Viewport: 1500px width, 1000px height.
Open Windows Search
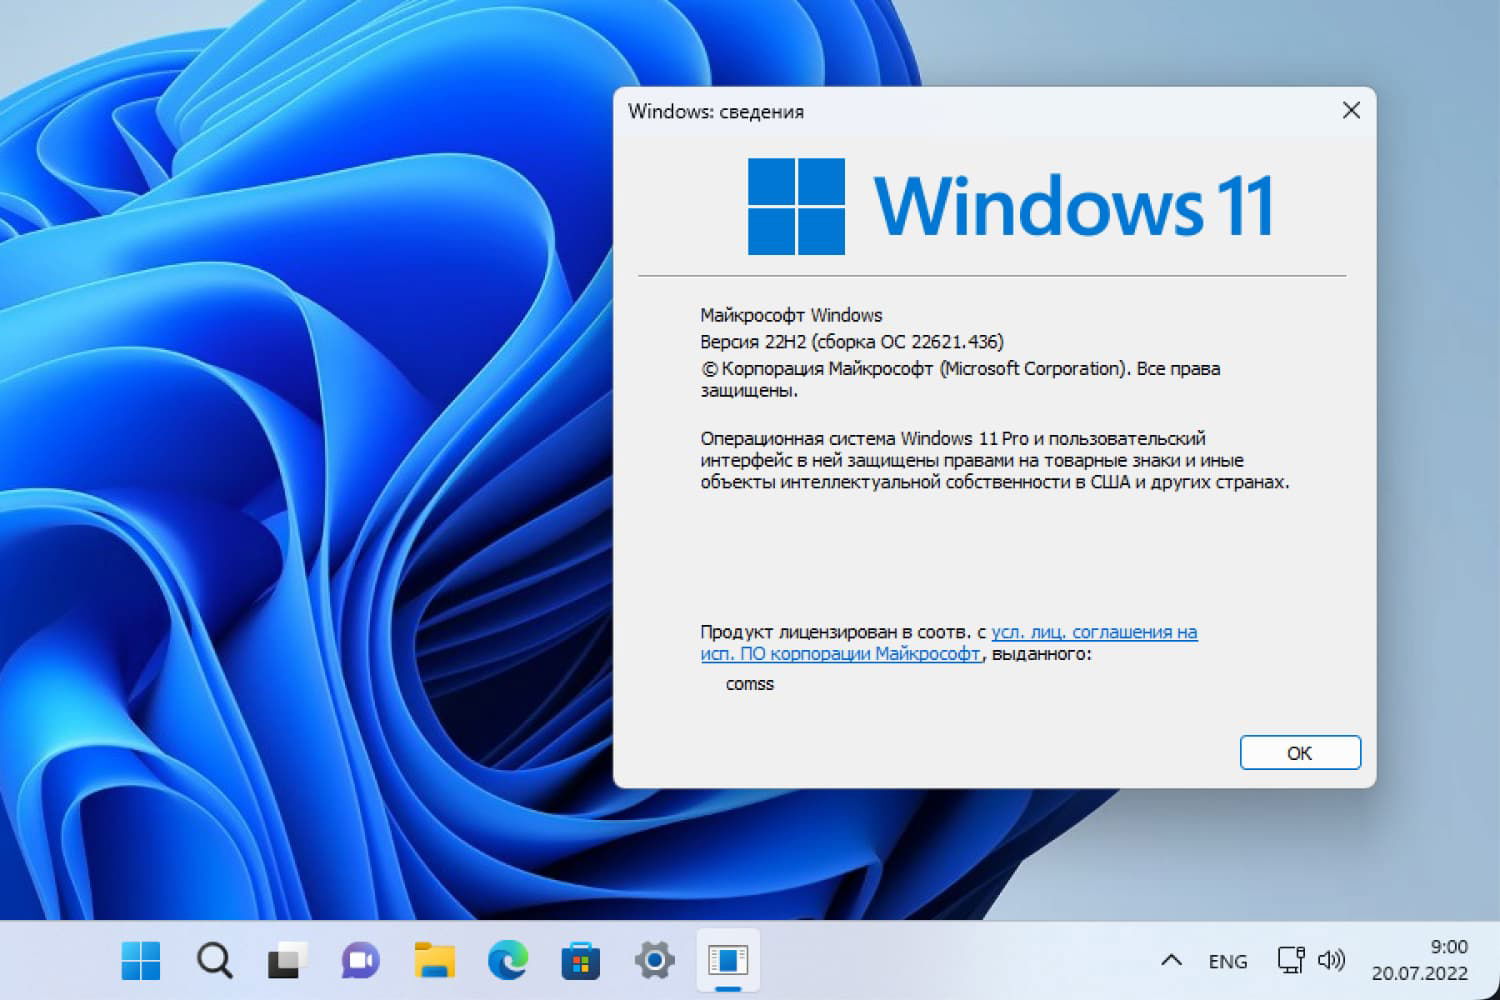point(213,960)
